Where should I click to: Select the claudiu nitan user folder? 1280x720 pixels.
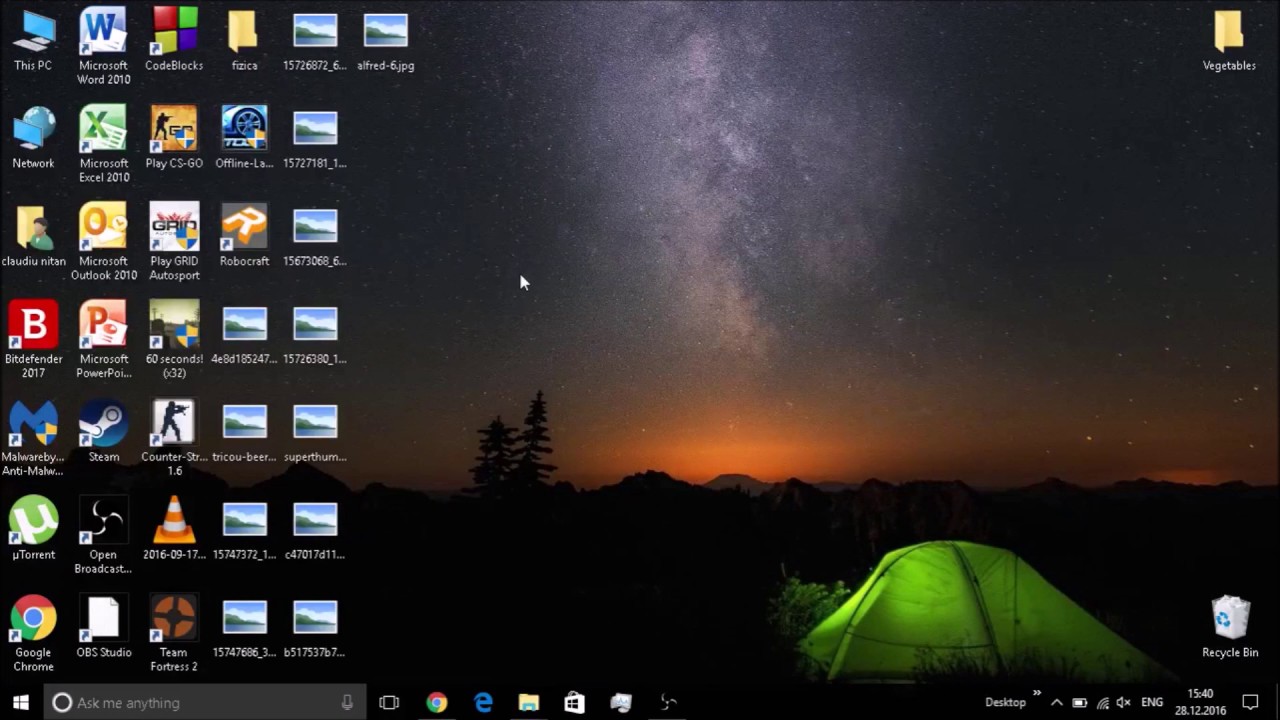(33, 236)
